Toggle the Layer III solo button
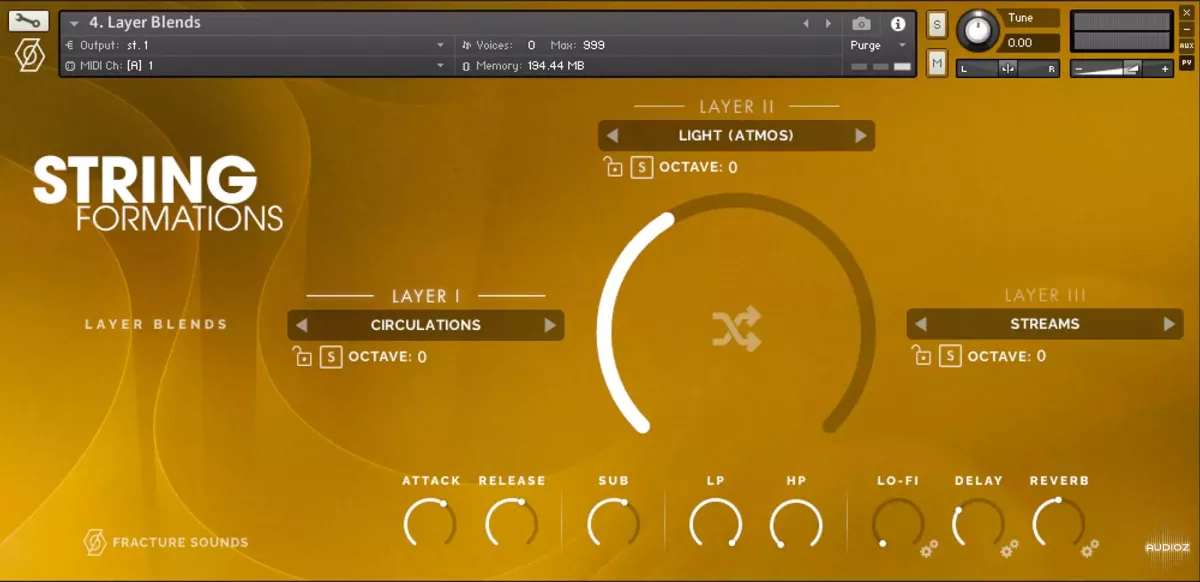 950,356
